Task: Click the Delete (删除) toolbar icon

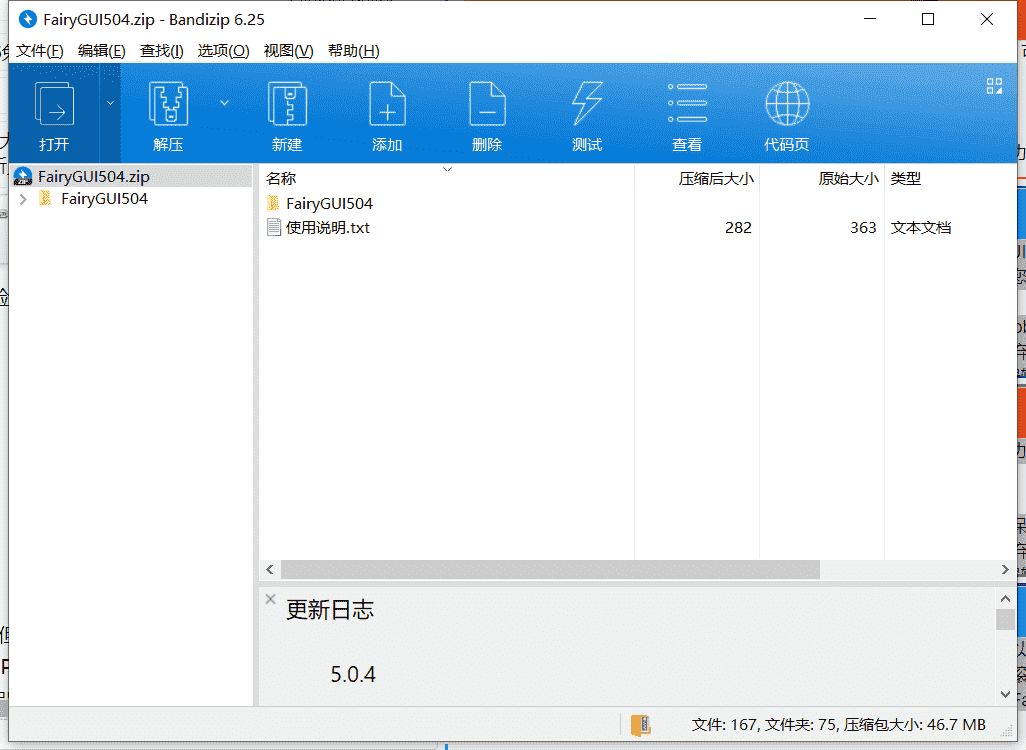Action: coord(487,103)
